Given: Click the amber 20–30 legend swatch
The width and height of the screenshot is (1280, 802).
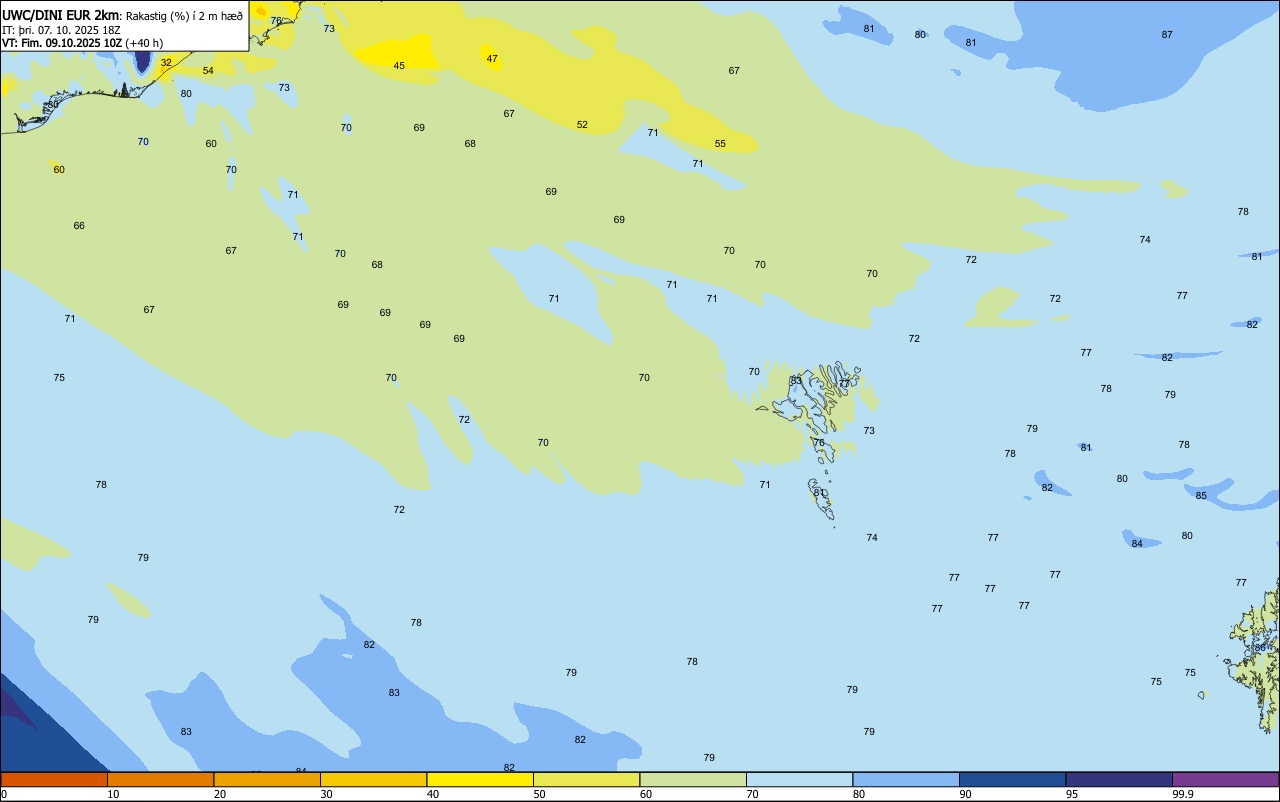Looking at the screenshot, I should click(x=267, y=779).
